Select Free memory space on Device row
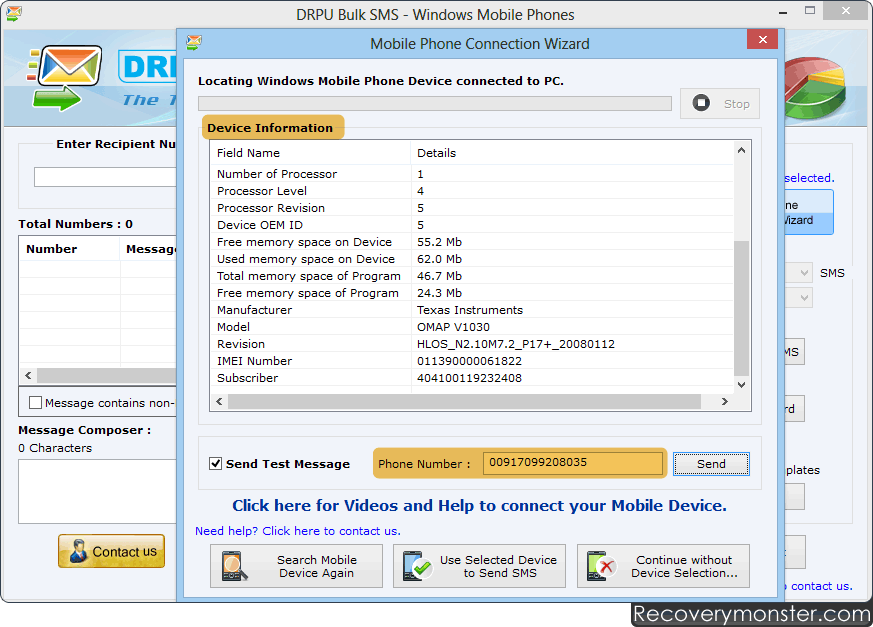The image size is (873, 627). (472, 242)
